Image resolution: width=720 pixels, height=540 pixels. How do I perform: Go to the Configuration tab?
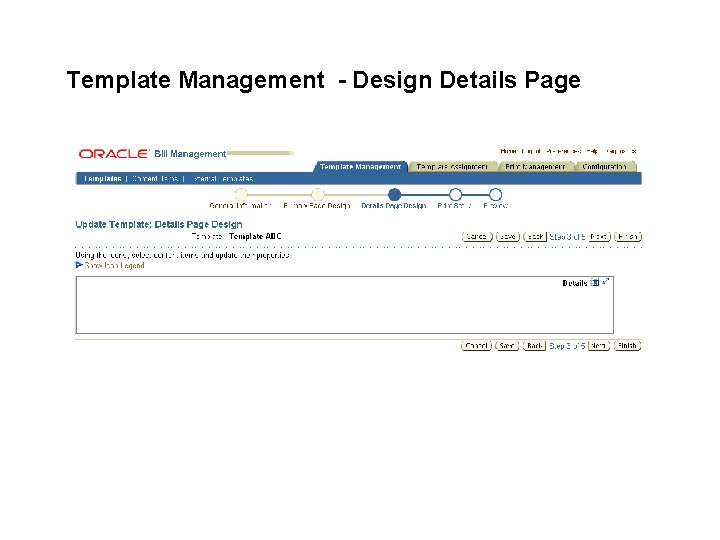coord(604,167)
